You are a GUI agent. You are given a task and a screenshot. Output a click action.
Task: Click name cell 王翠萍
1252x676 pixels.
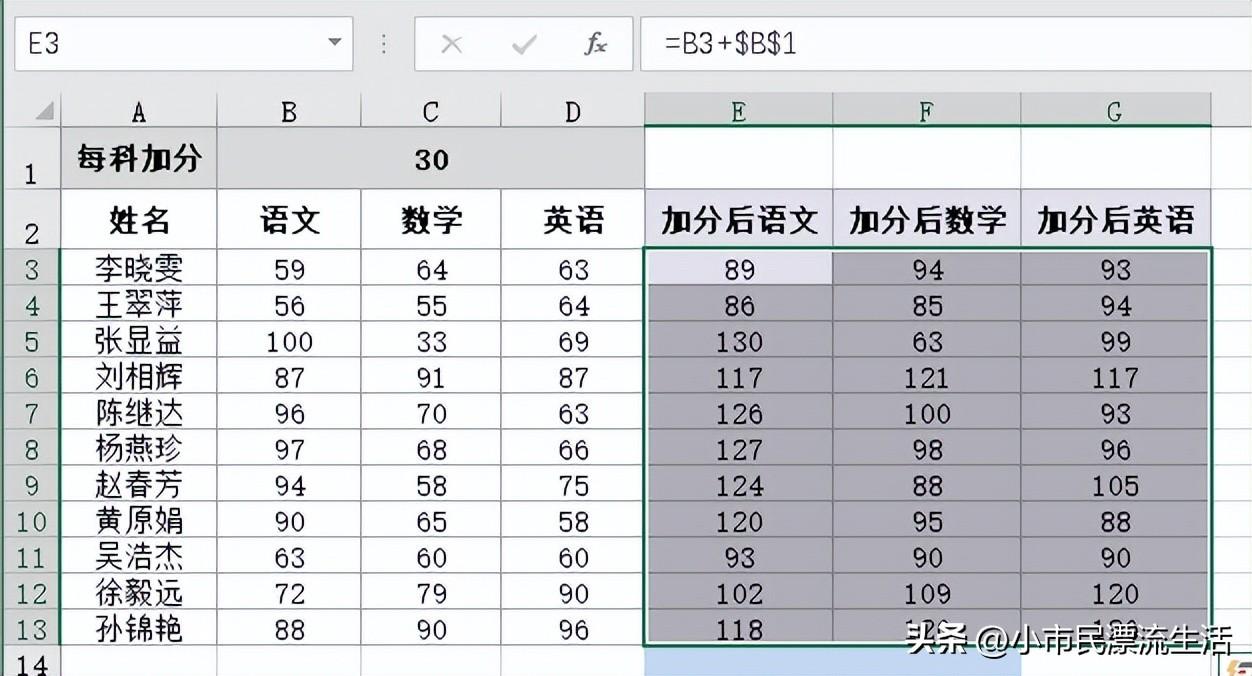(139, 305)
